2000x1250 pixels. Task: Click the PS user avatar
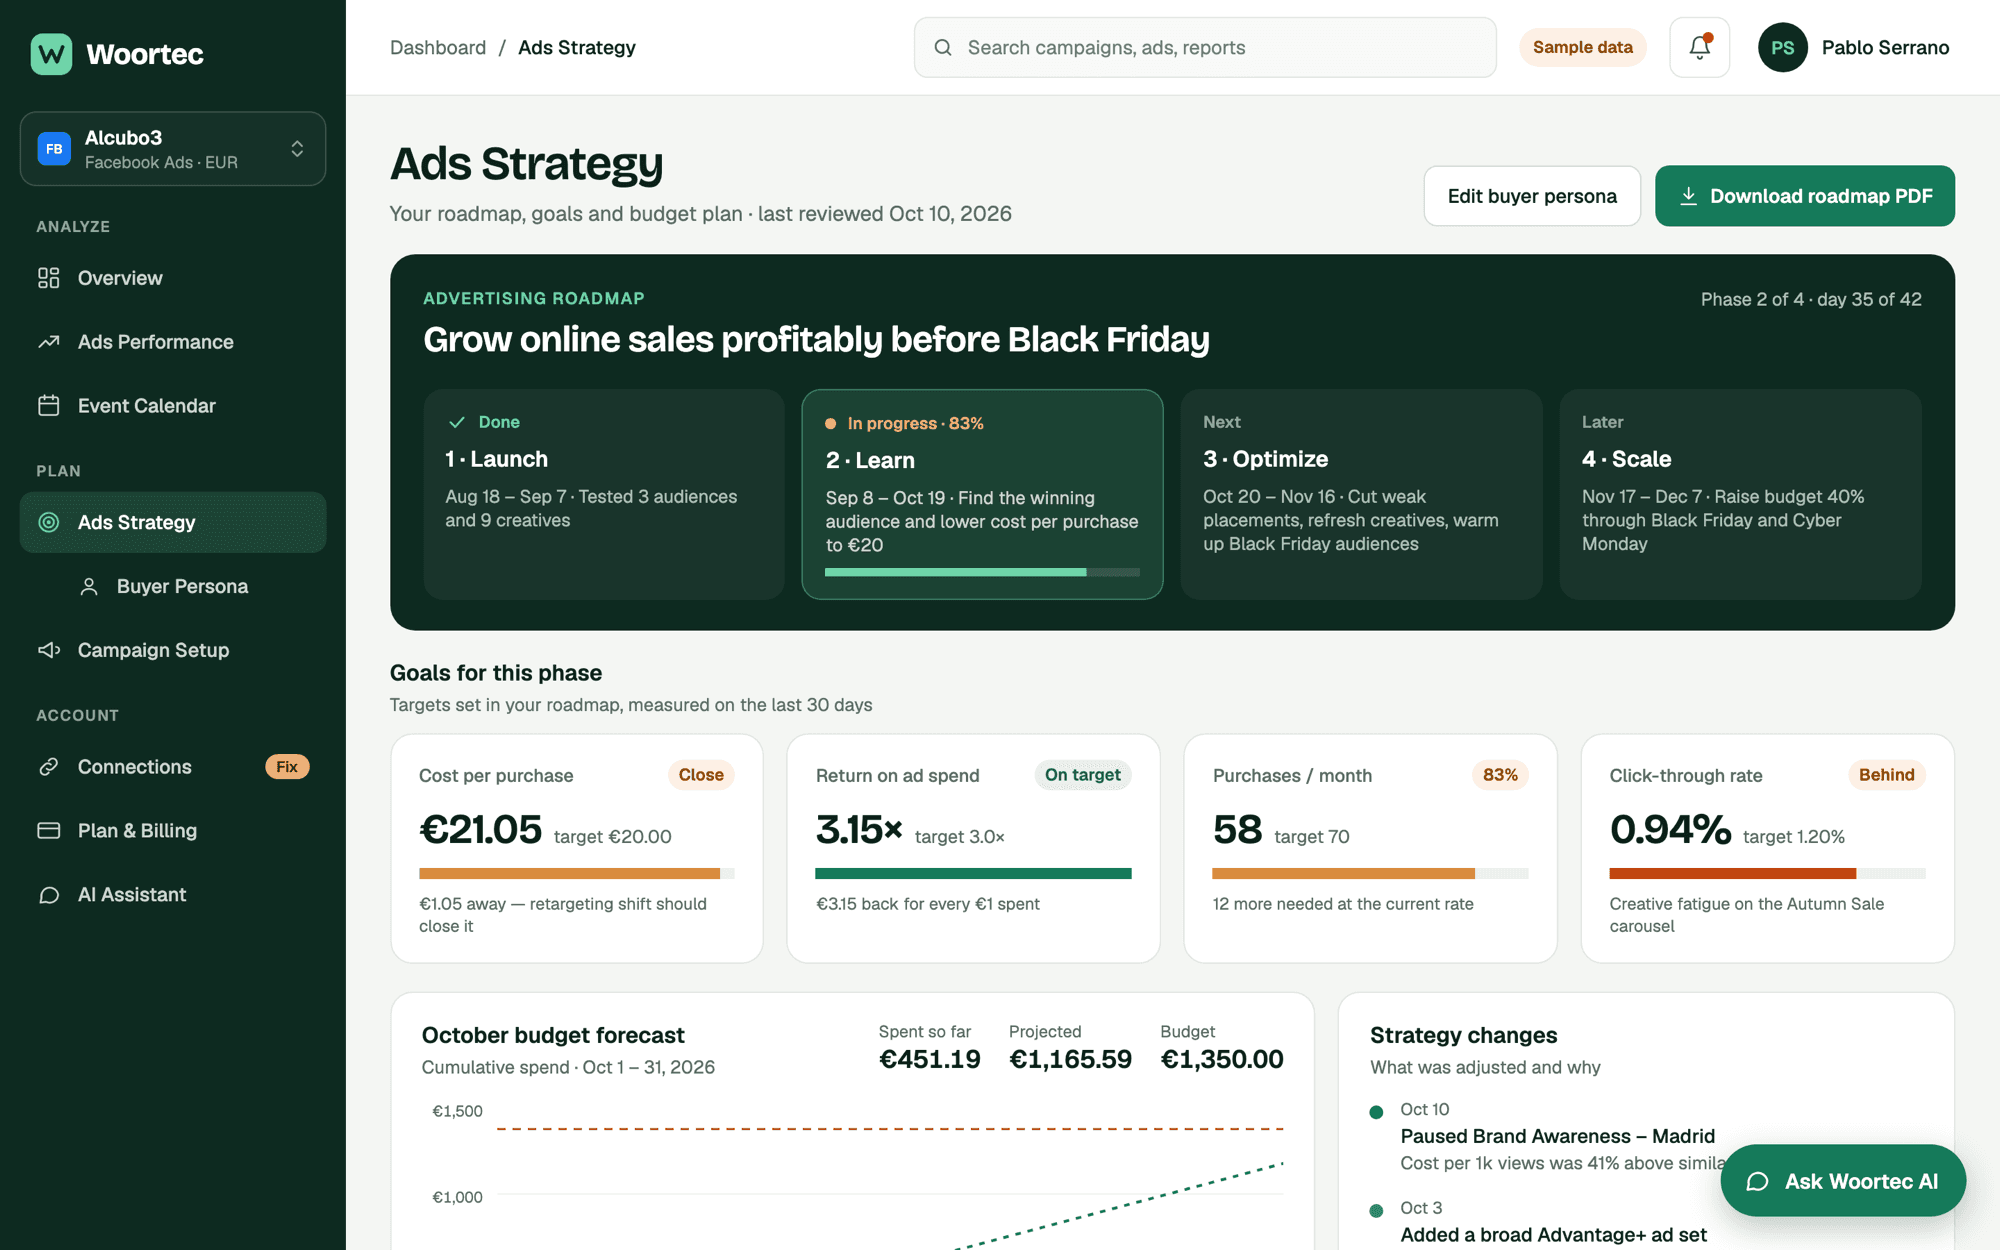[1783, 47]
